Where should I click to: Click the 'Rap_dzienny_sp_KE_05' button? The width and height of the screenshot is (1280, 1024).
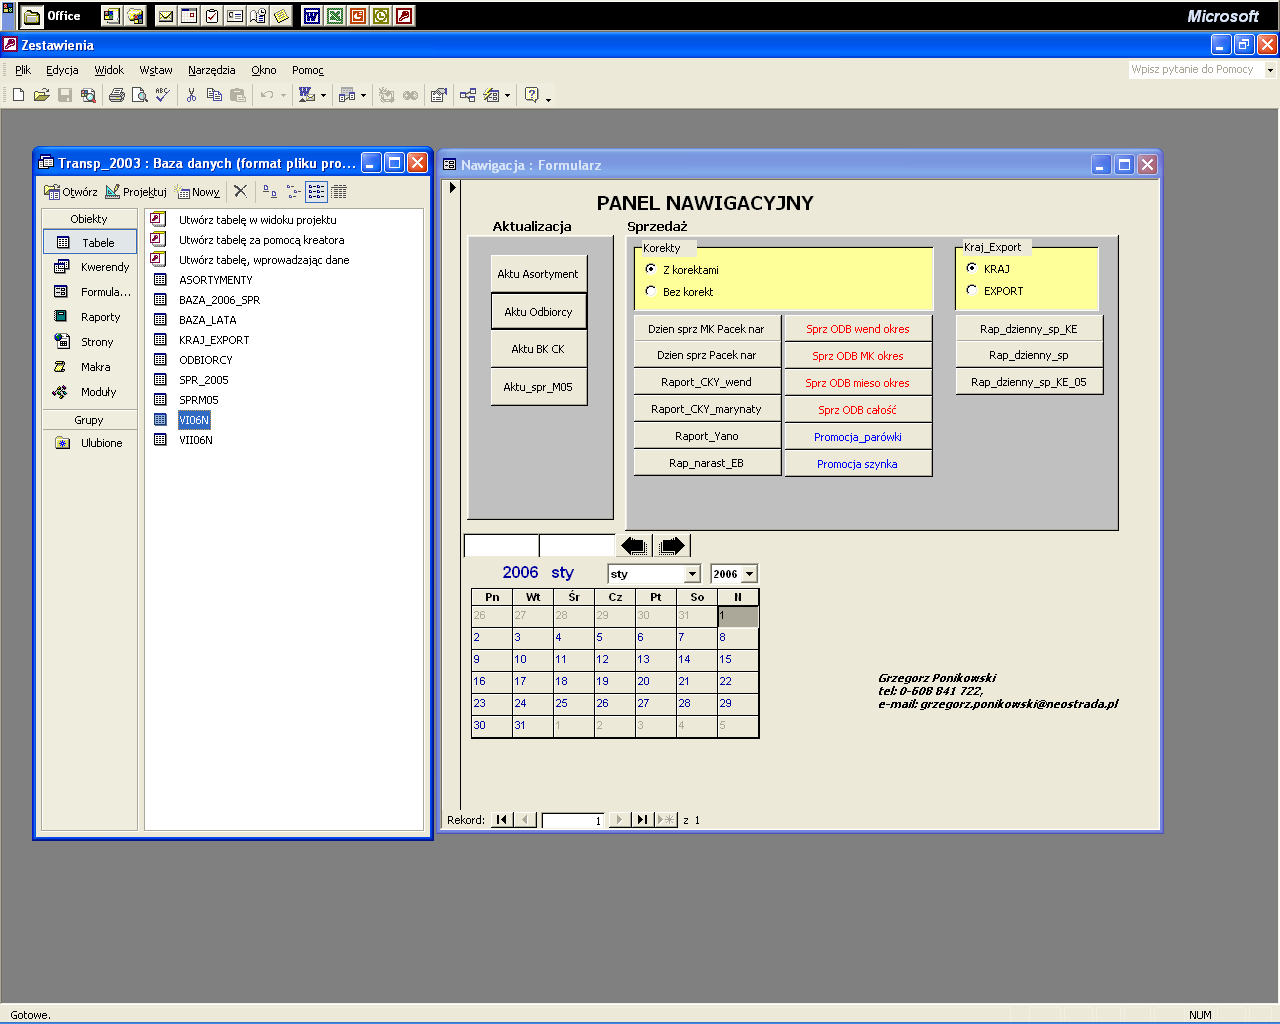(1029, 382)
